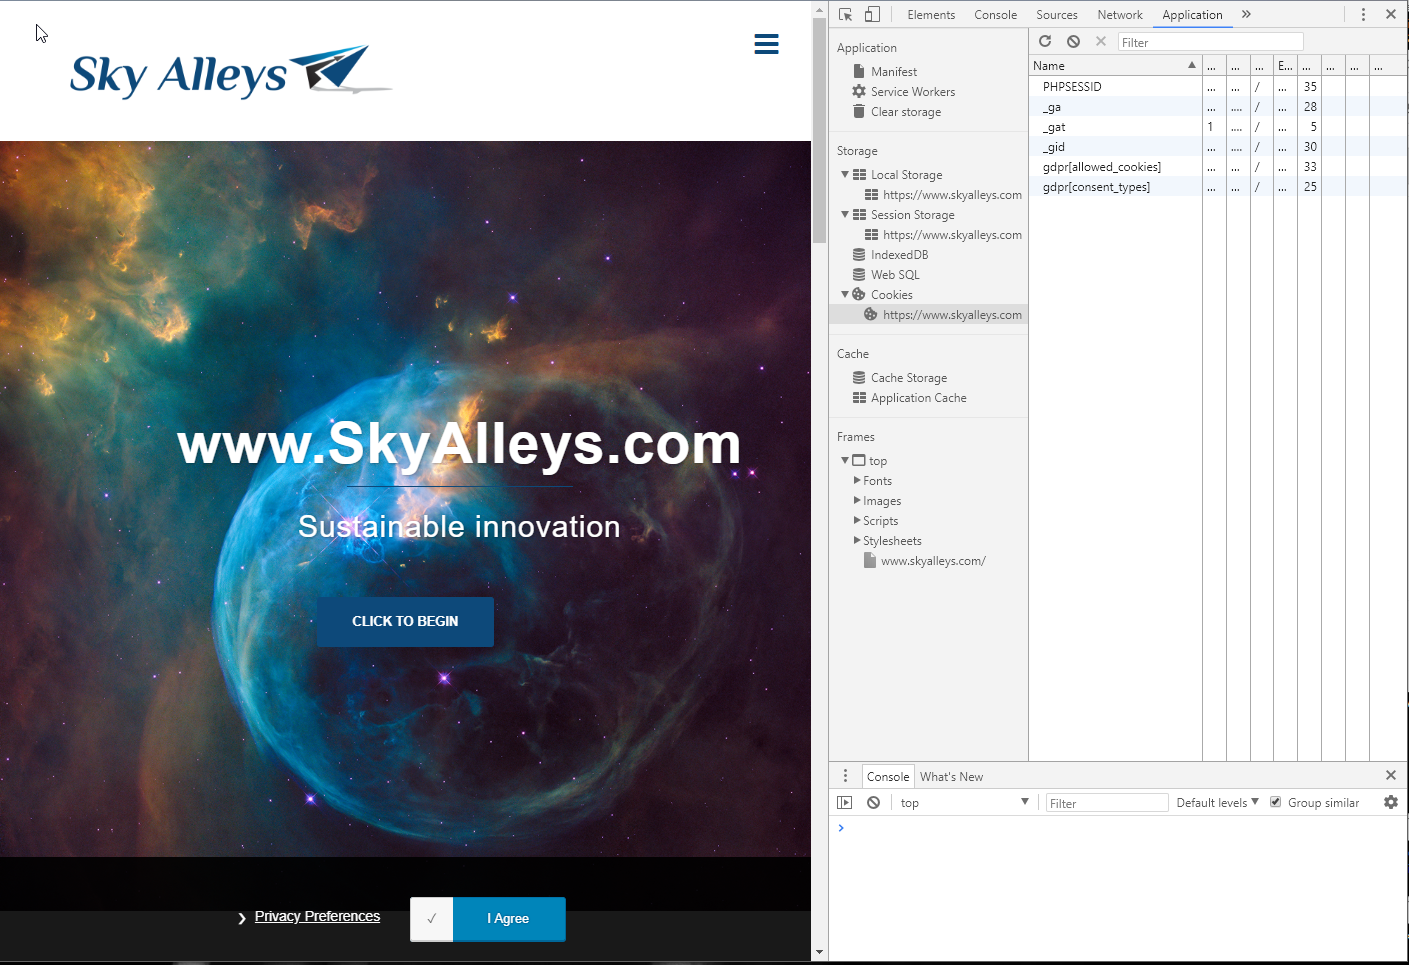Select Console drawer tab
The height and width of the screenshot is (965, 1409).
888,776
